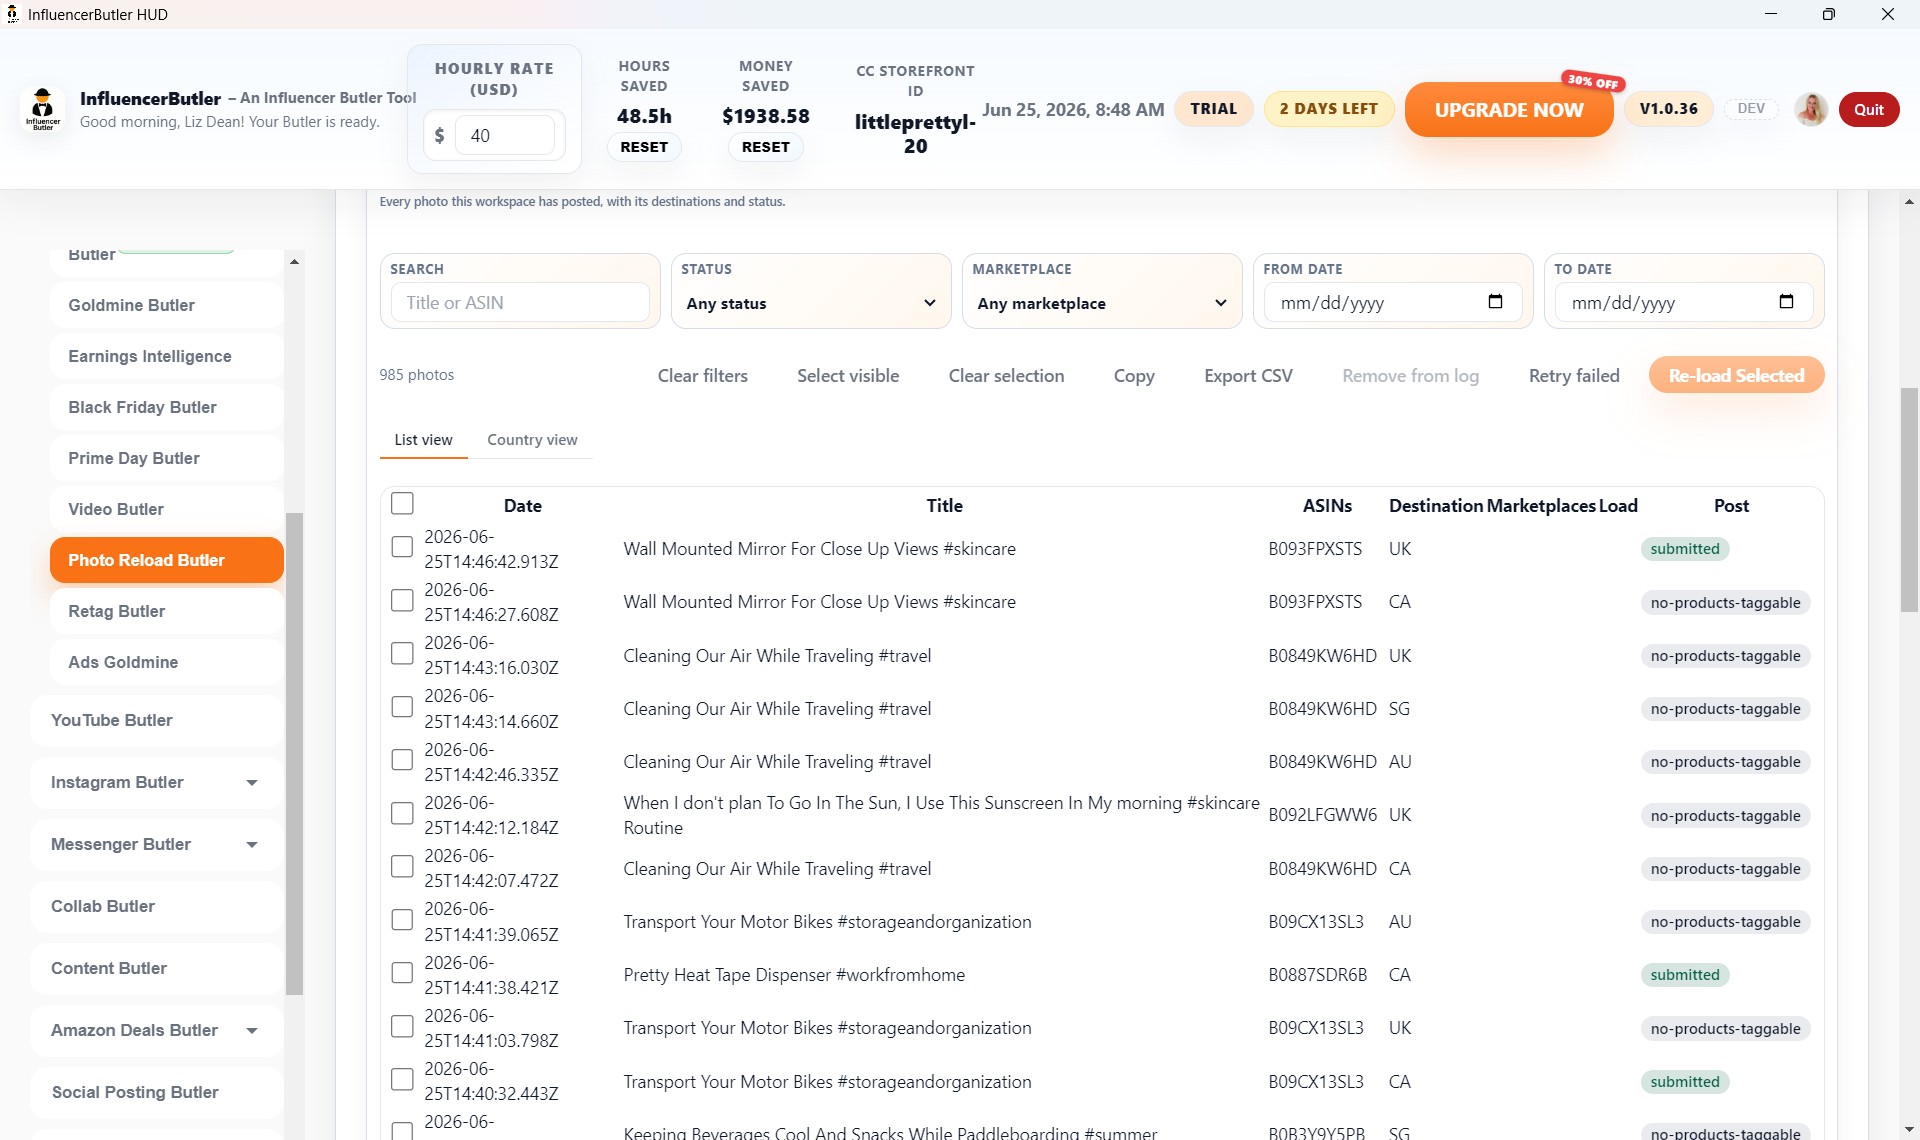Image resolution: width=1920 pixels, height=1140 pixels.
Task: Focus the Title or ASIN search field
Action: tap(520, 303)
